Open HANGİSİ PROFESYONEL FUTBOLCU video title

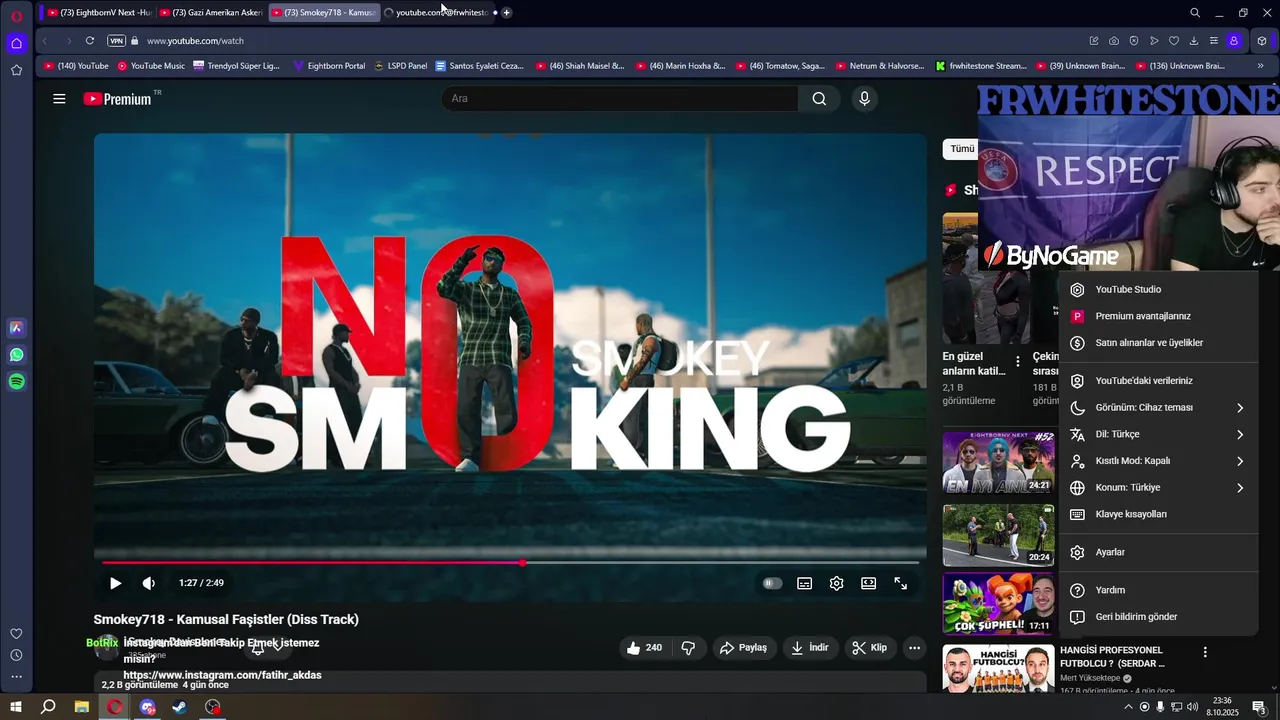tap(1112, 657)
